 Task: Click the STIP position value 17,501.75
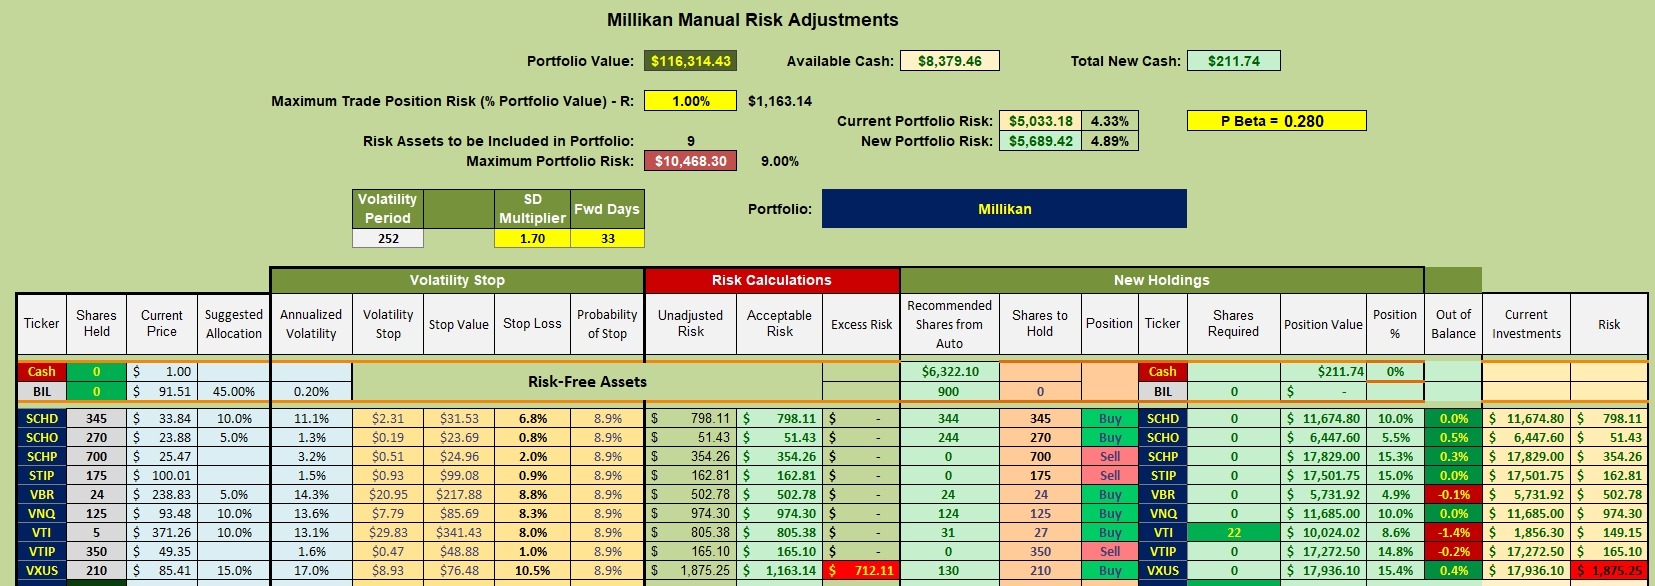(1323, 476)
